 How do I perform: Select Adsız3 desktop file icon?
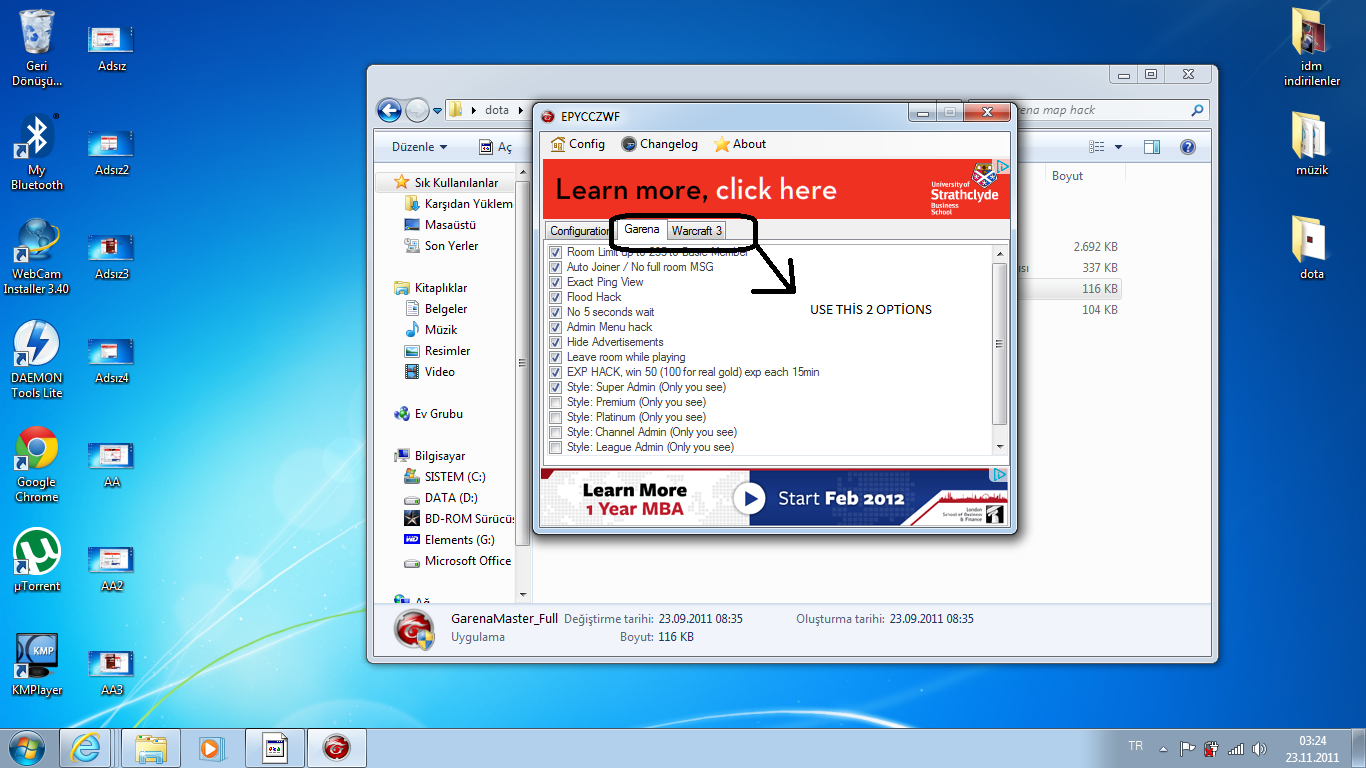pos(111,255)
